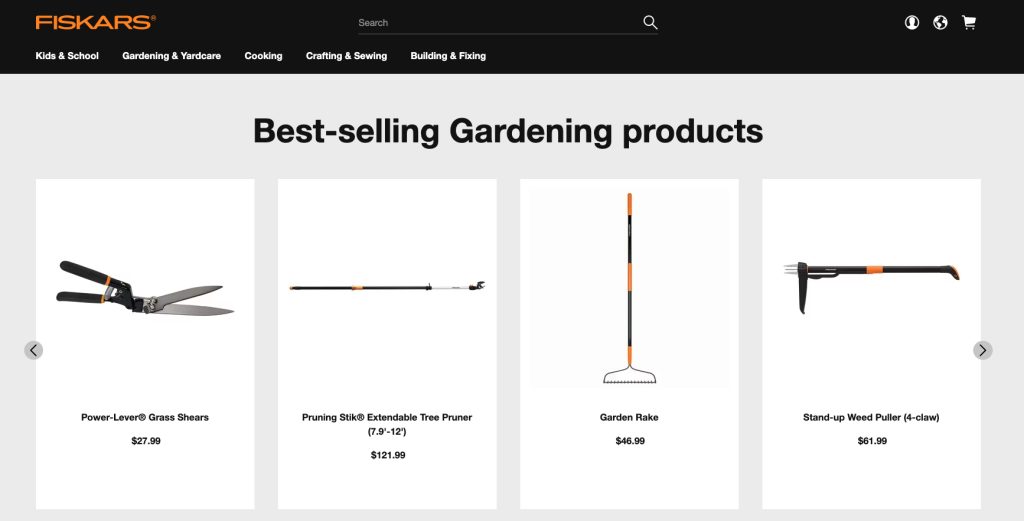Image resolution: width=1024 pixels, height=521 pixels.
Task: Click the $121.99 price
Action: click(x=388, y=455)
